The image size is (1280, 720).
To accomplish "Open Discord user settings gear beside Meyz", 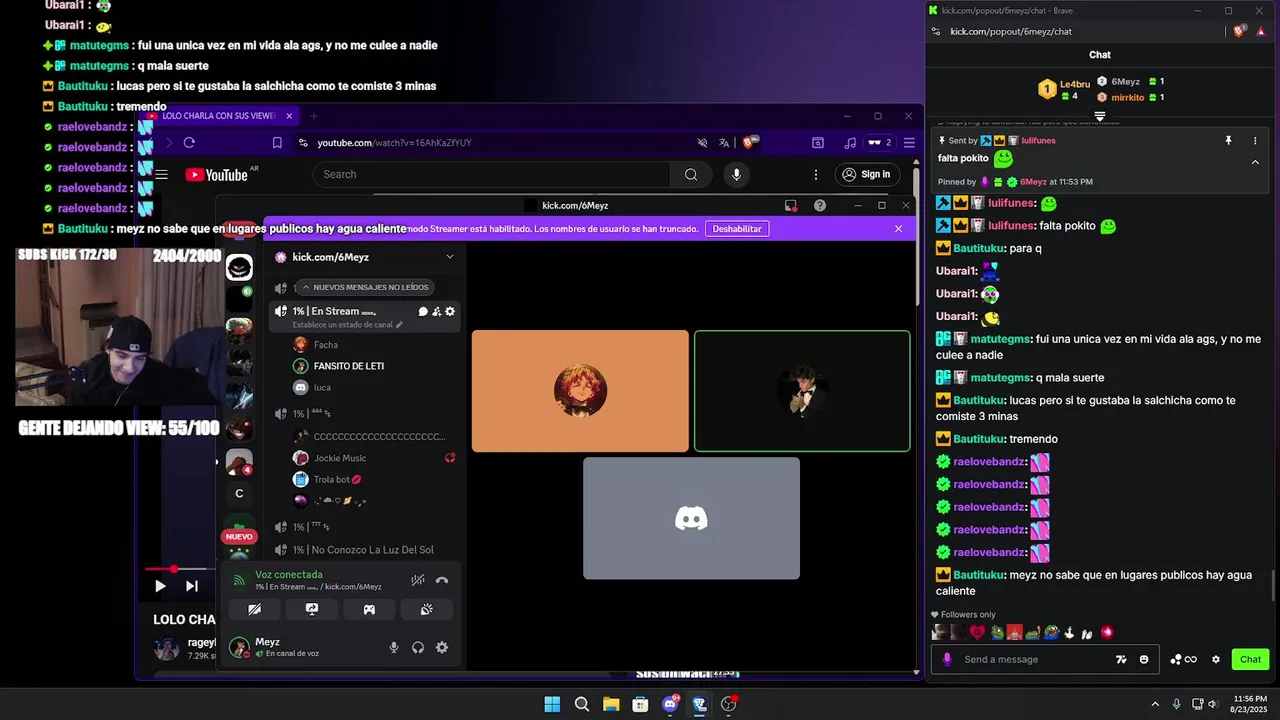I will (x=442, y=647).
